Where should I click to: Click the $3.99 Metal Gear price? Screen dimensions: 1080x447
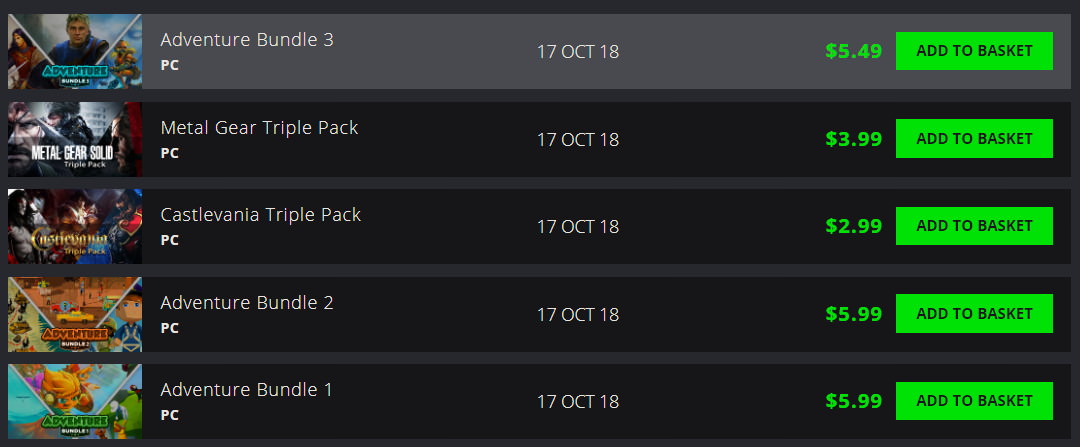(853, 139)
